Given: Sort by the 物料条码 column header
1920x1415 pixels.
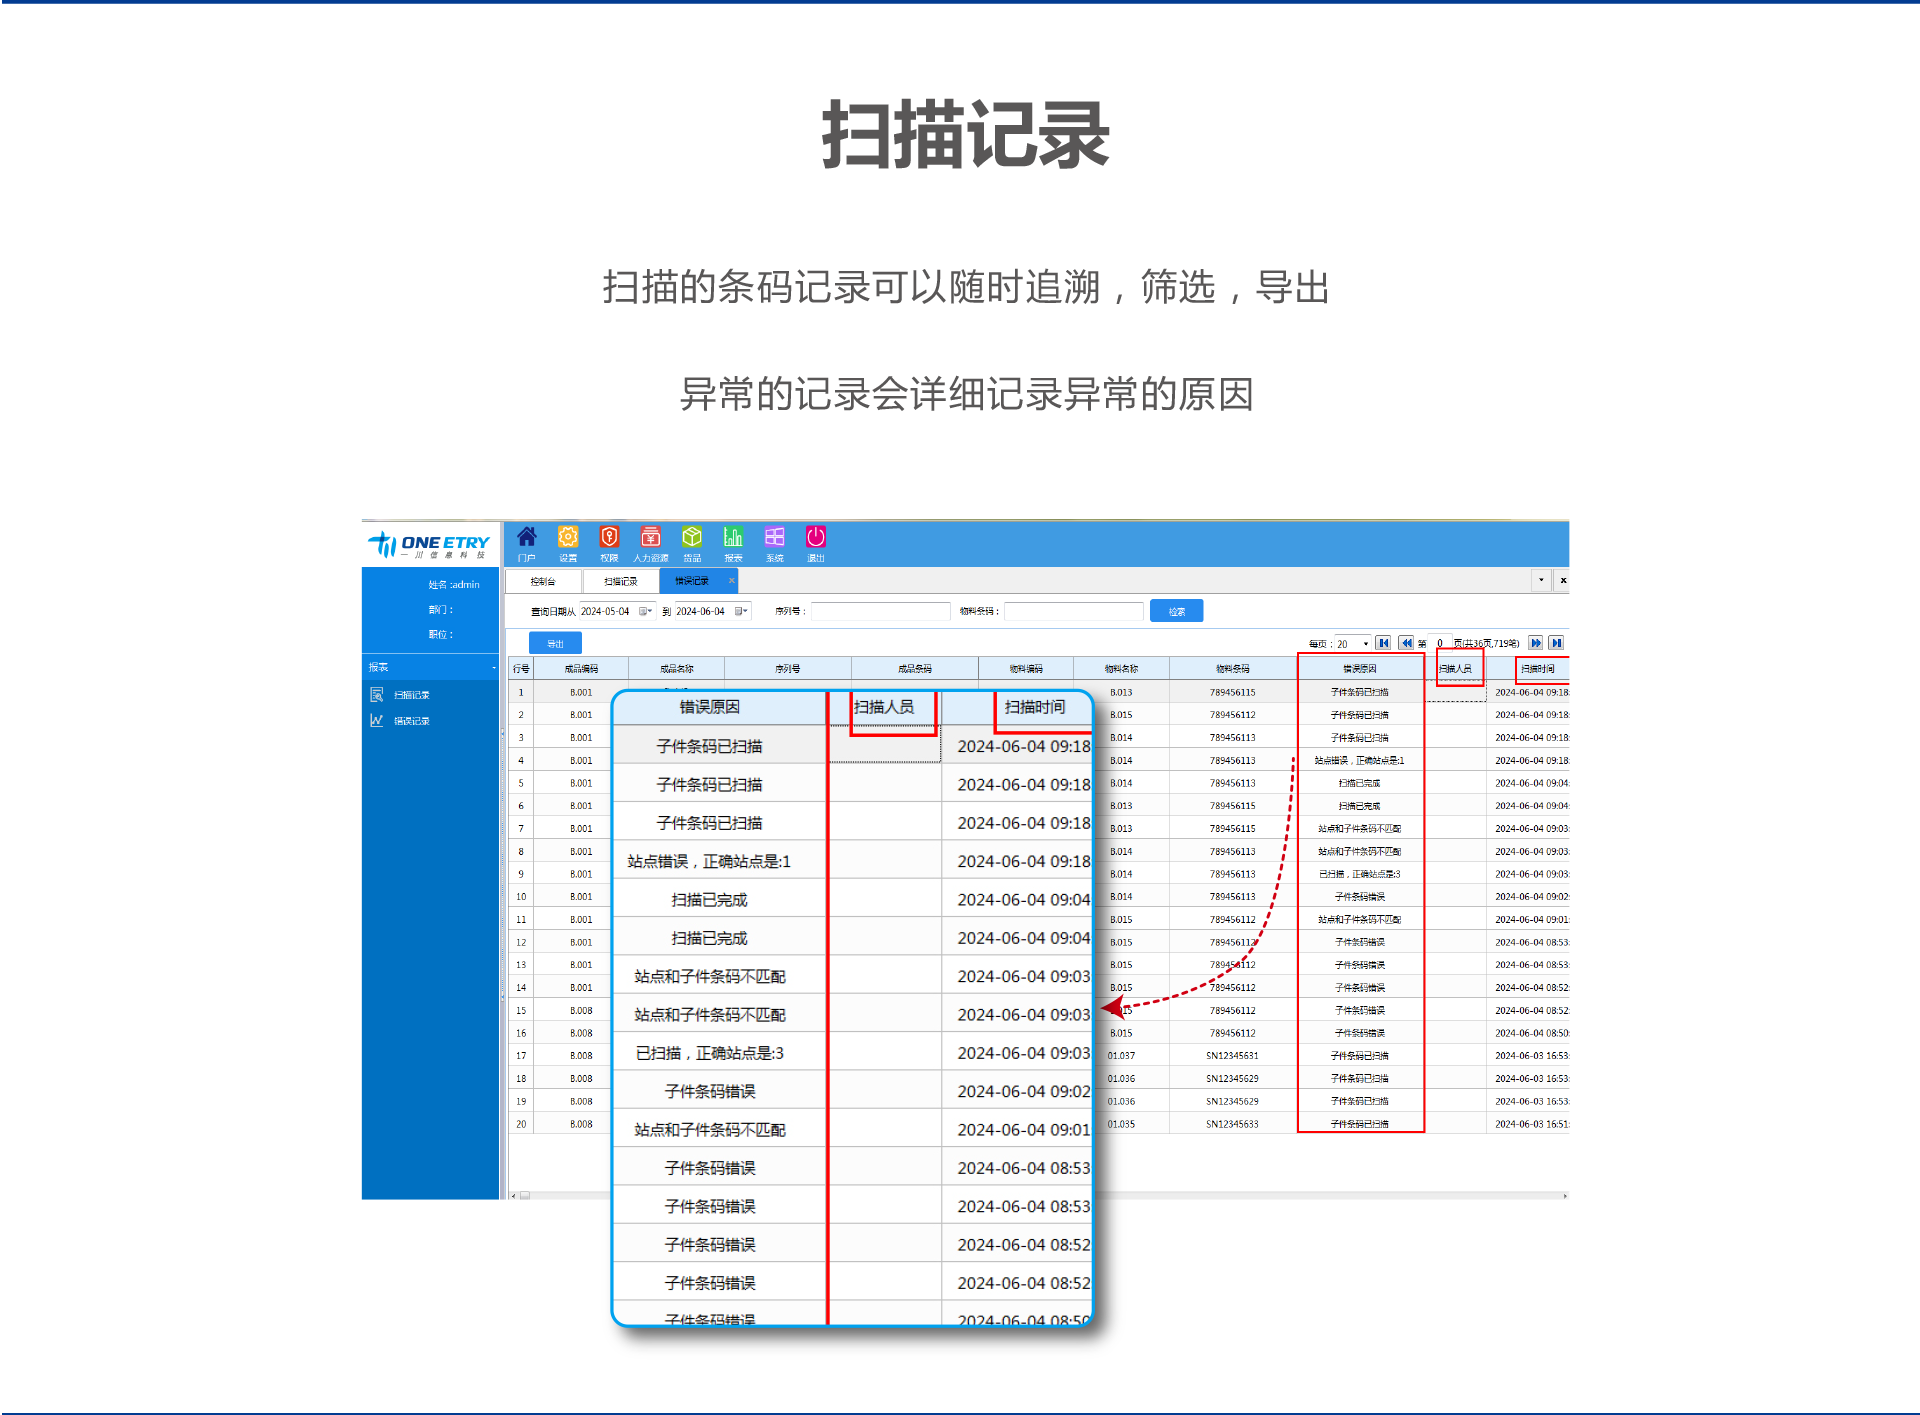Looking at the screenshot, I should click(x=1233, y=668).
